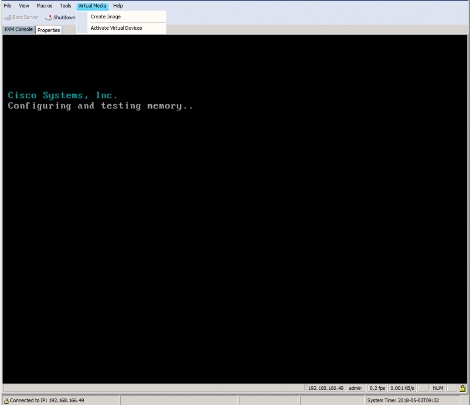
Task: Switch to the KVM Console tab
Action: click(x=19, y=30)
